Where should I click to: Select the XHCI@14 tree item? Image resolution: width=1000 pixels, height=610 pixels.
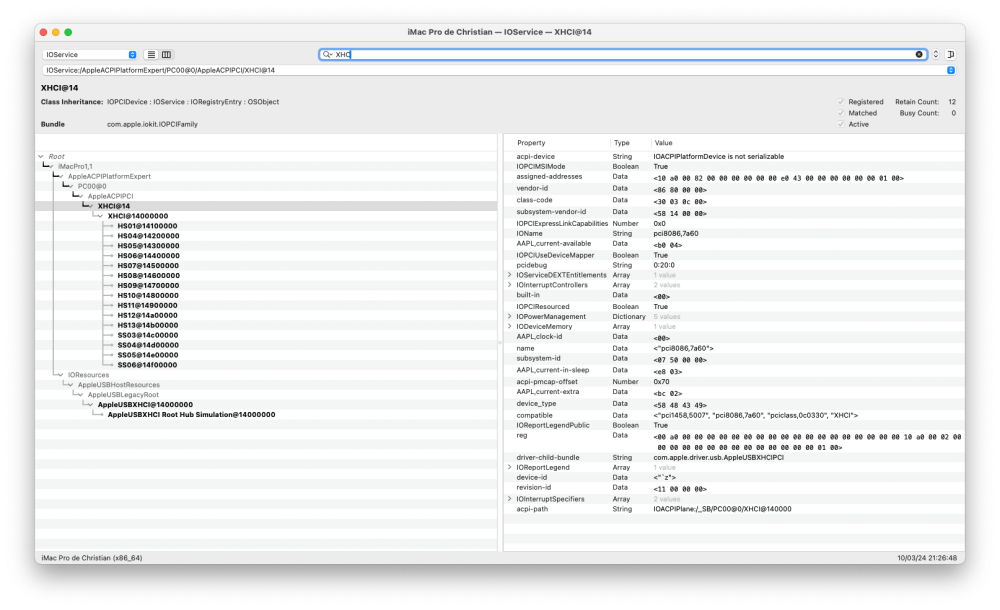pyautogui.click(x=114, y=206)
